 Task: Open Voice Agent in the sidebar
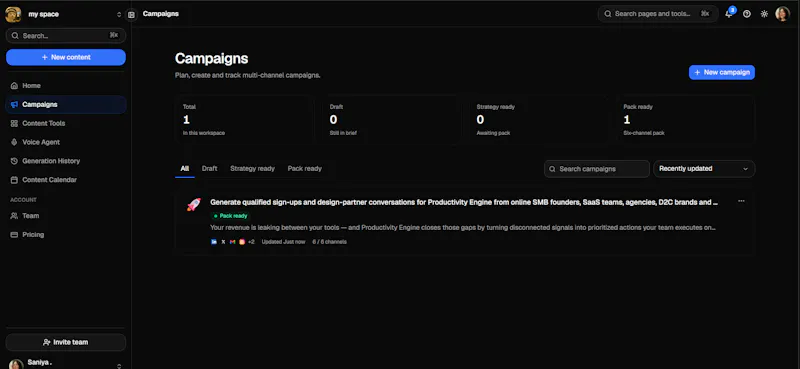(x=66, y=142)
